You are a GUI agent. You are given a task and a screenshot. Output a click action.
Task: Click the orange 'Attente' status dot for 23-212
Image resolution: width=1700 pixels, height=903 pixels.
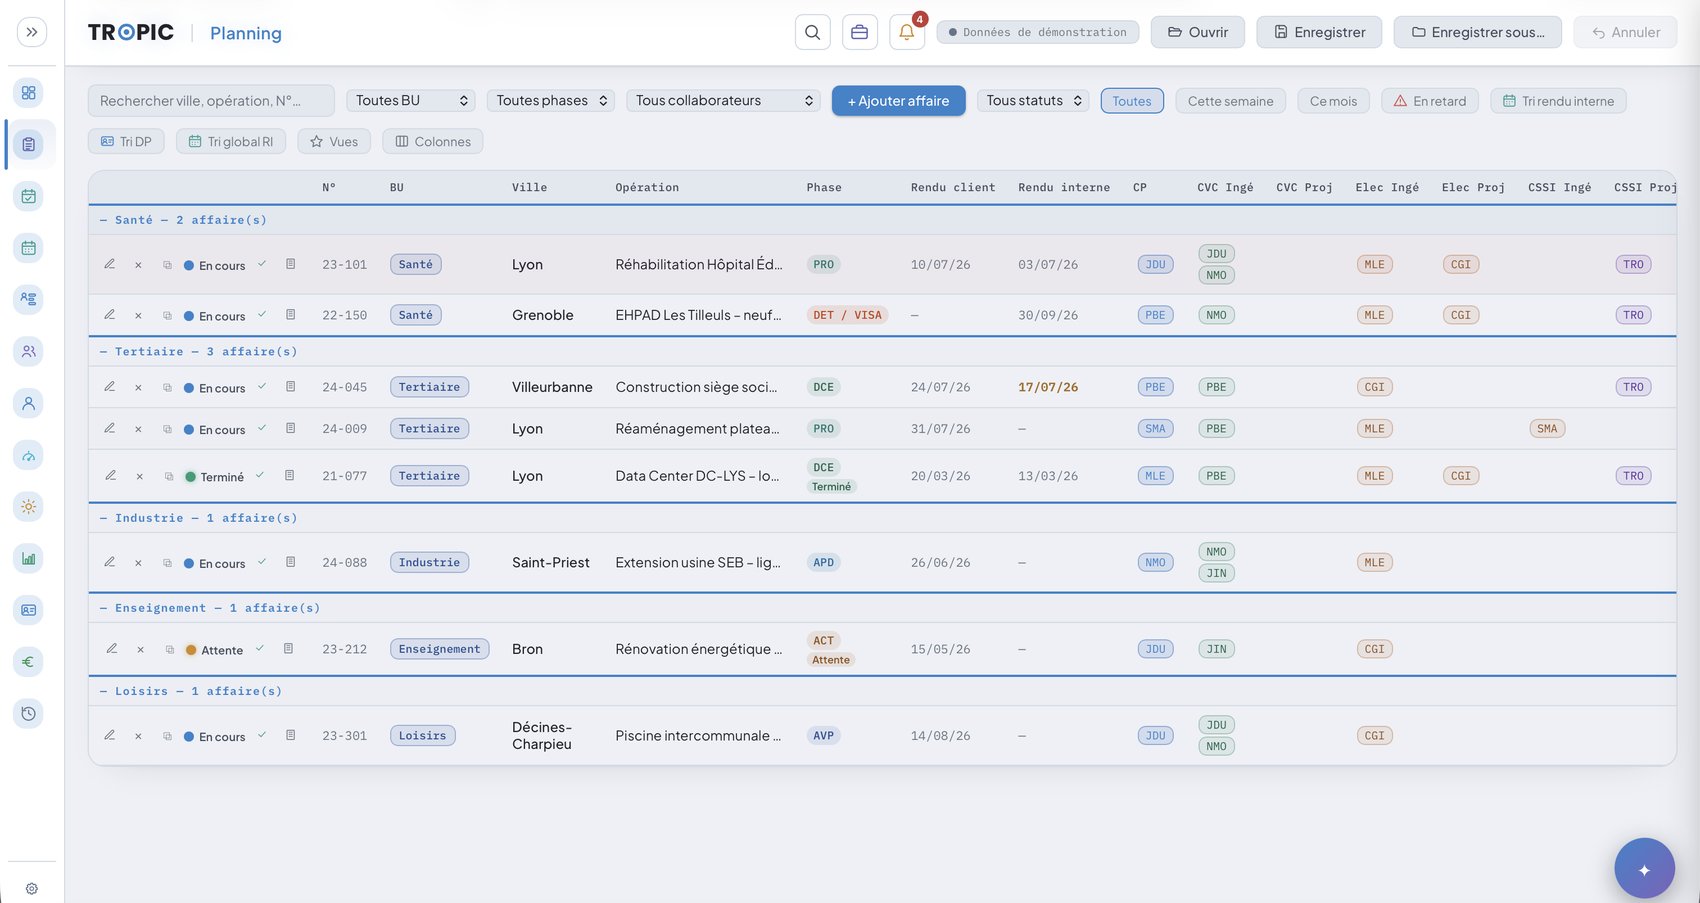pos(191,649)
